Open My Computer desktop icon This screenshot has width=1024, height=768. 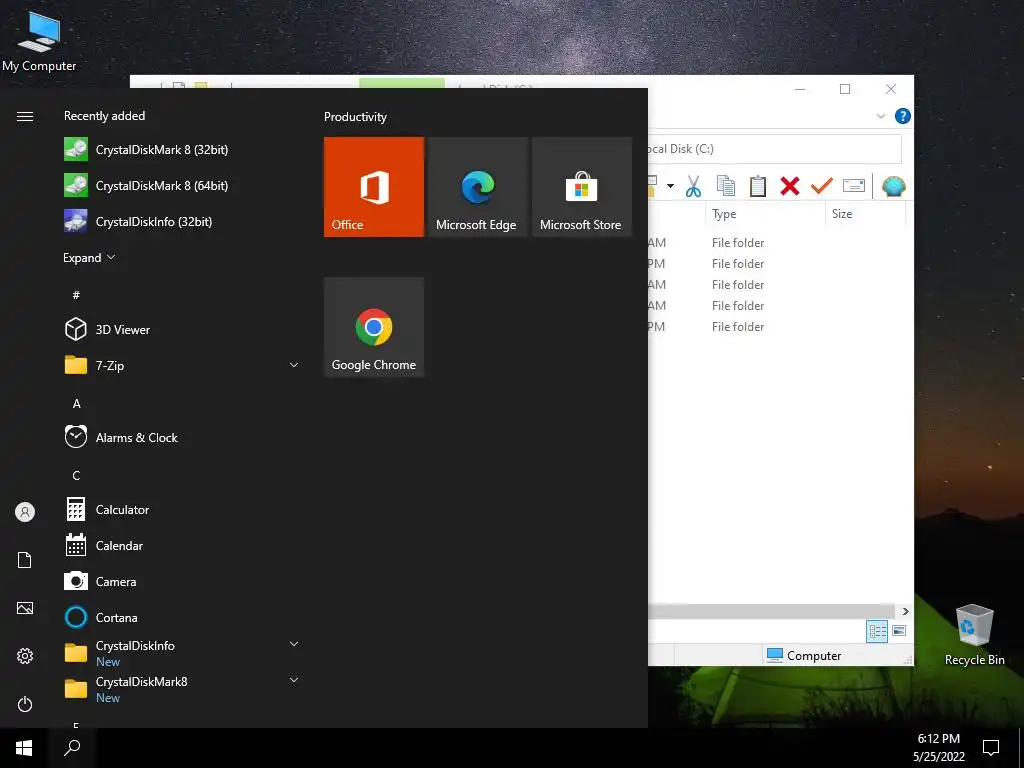click(39, 41)
